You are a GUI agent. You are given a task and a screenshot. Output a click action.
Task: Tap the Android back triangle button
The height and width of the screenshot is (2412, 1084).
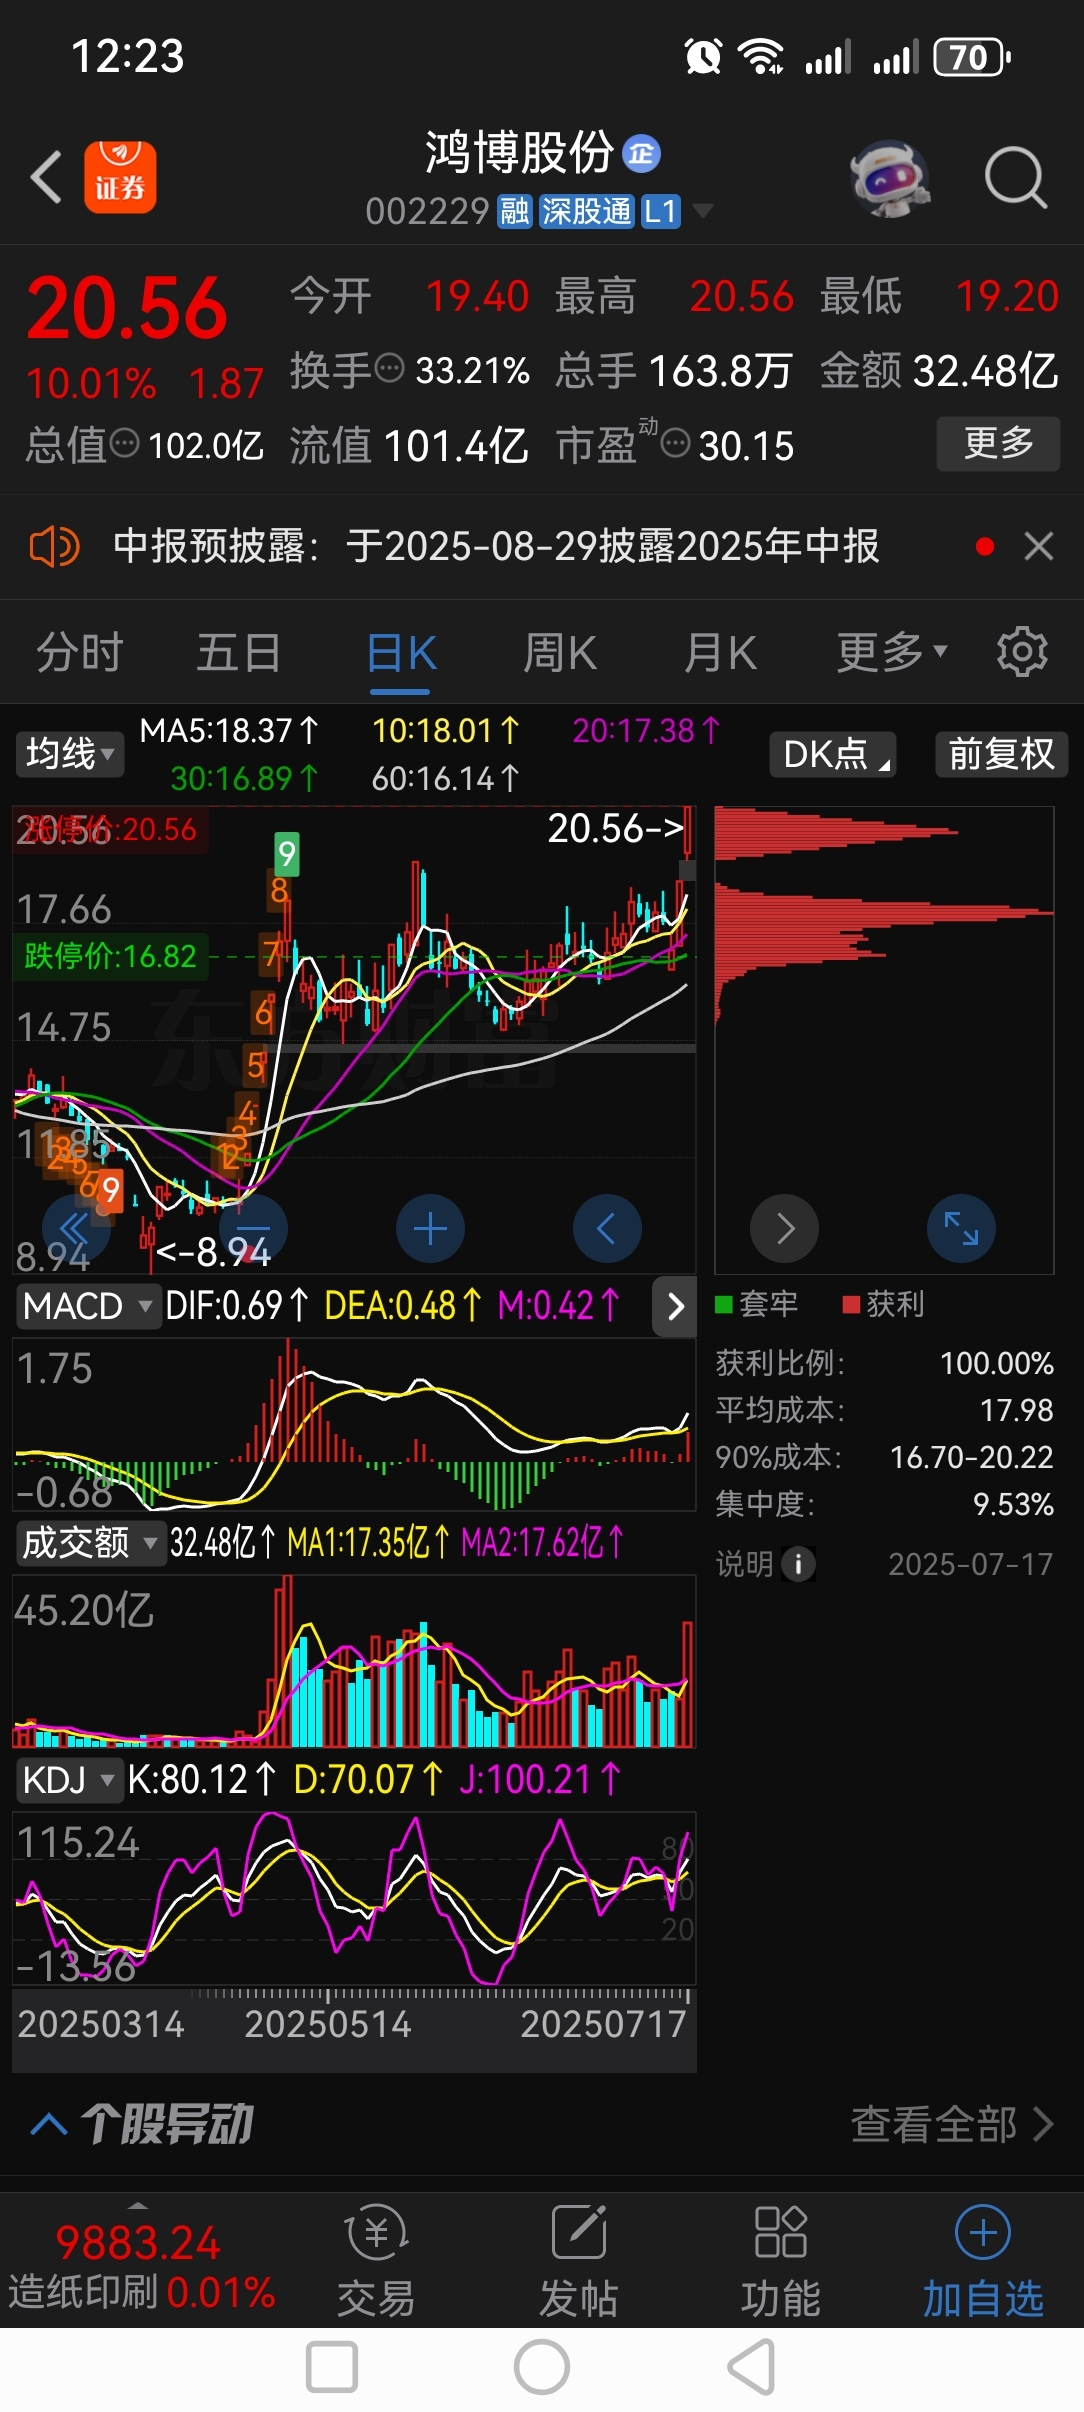[752, 2367]
